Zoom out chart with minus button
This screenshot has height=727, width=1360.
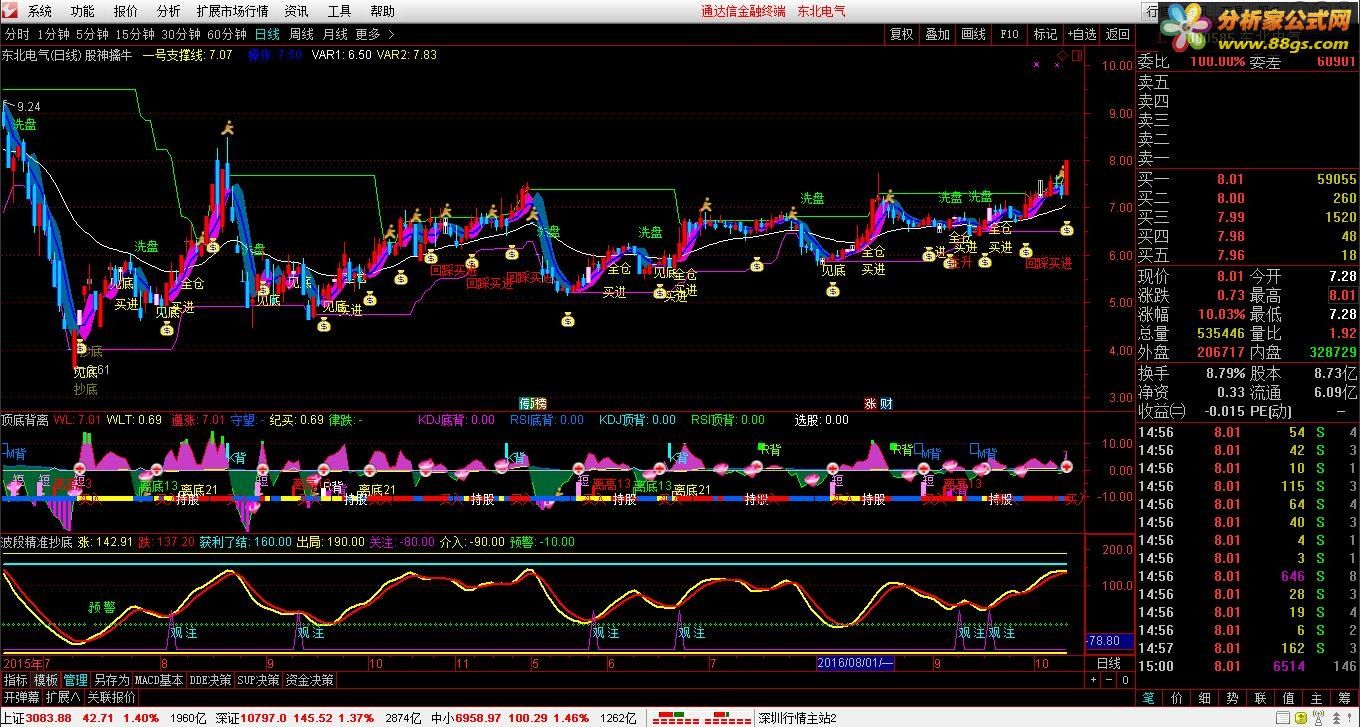(1109, 680)
